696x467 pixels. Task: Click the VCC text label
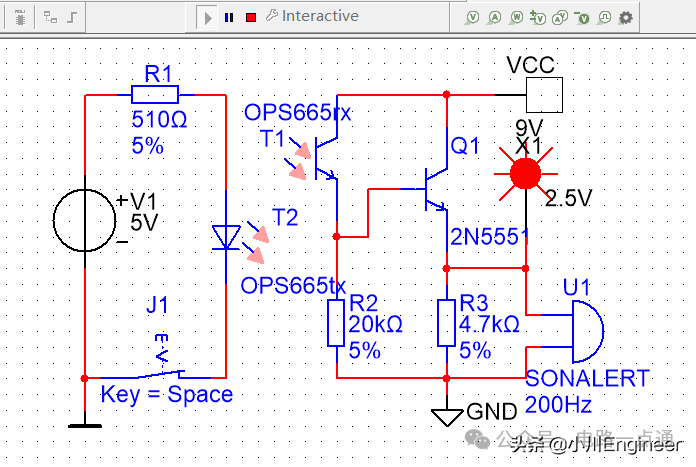point(530,65)
